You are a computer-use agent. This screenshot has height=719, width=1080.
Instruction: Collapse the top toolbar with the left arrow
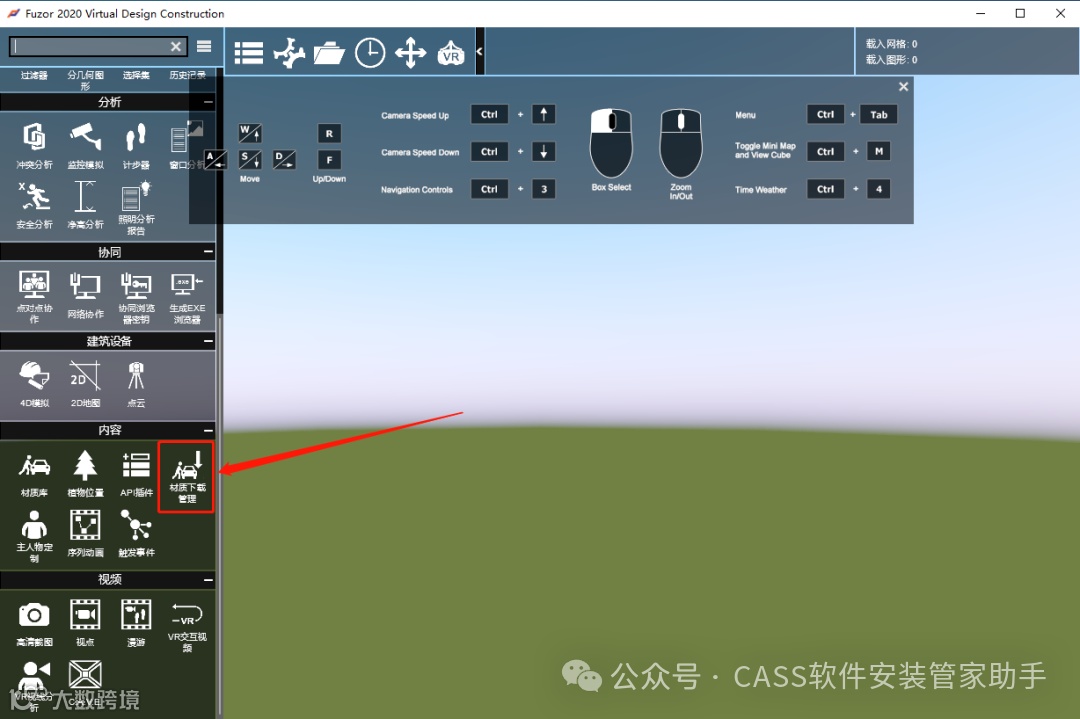[x=479, y=51]
